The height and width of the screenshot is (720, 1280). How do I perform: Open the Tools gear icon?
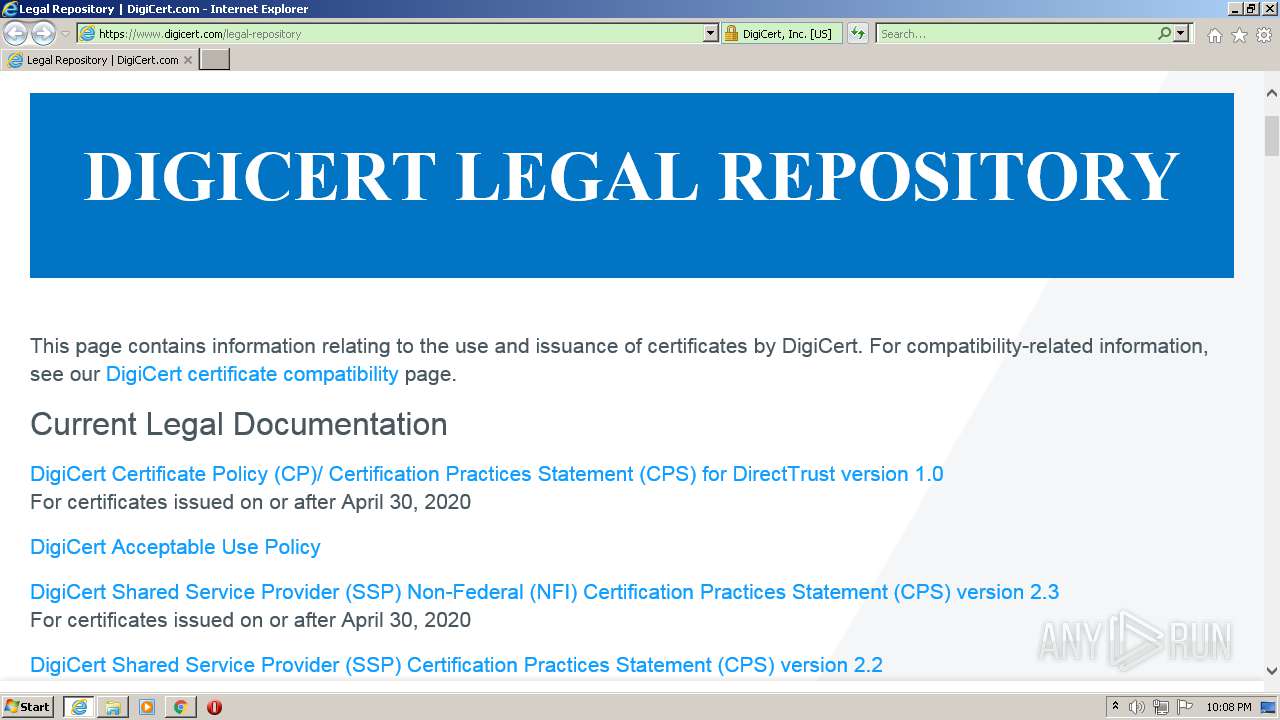click(x=1264, y=35)
